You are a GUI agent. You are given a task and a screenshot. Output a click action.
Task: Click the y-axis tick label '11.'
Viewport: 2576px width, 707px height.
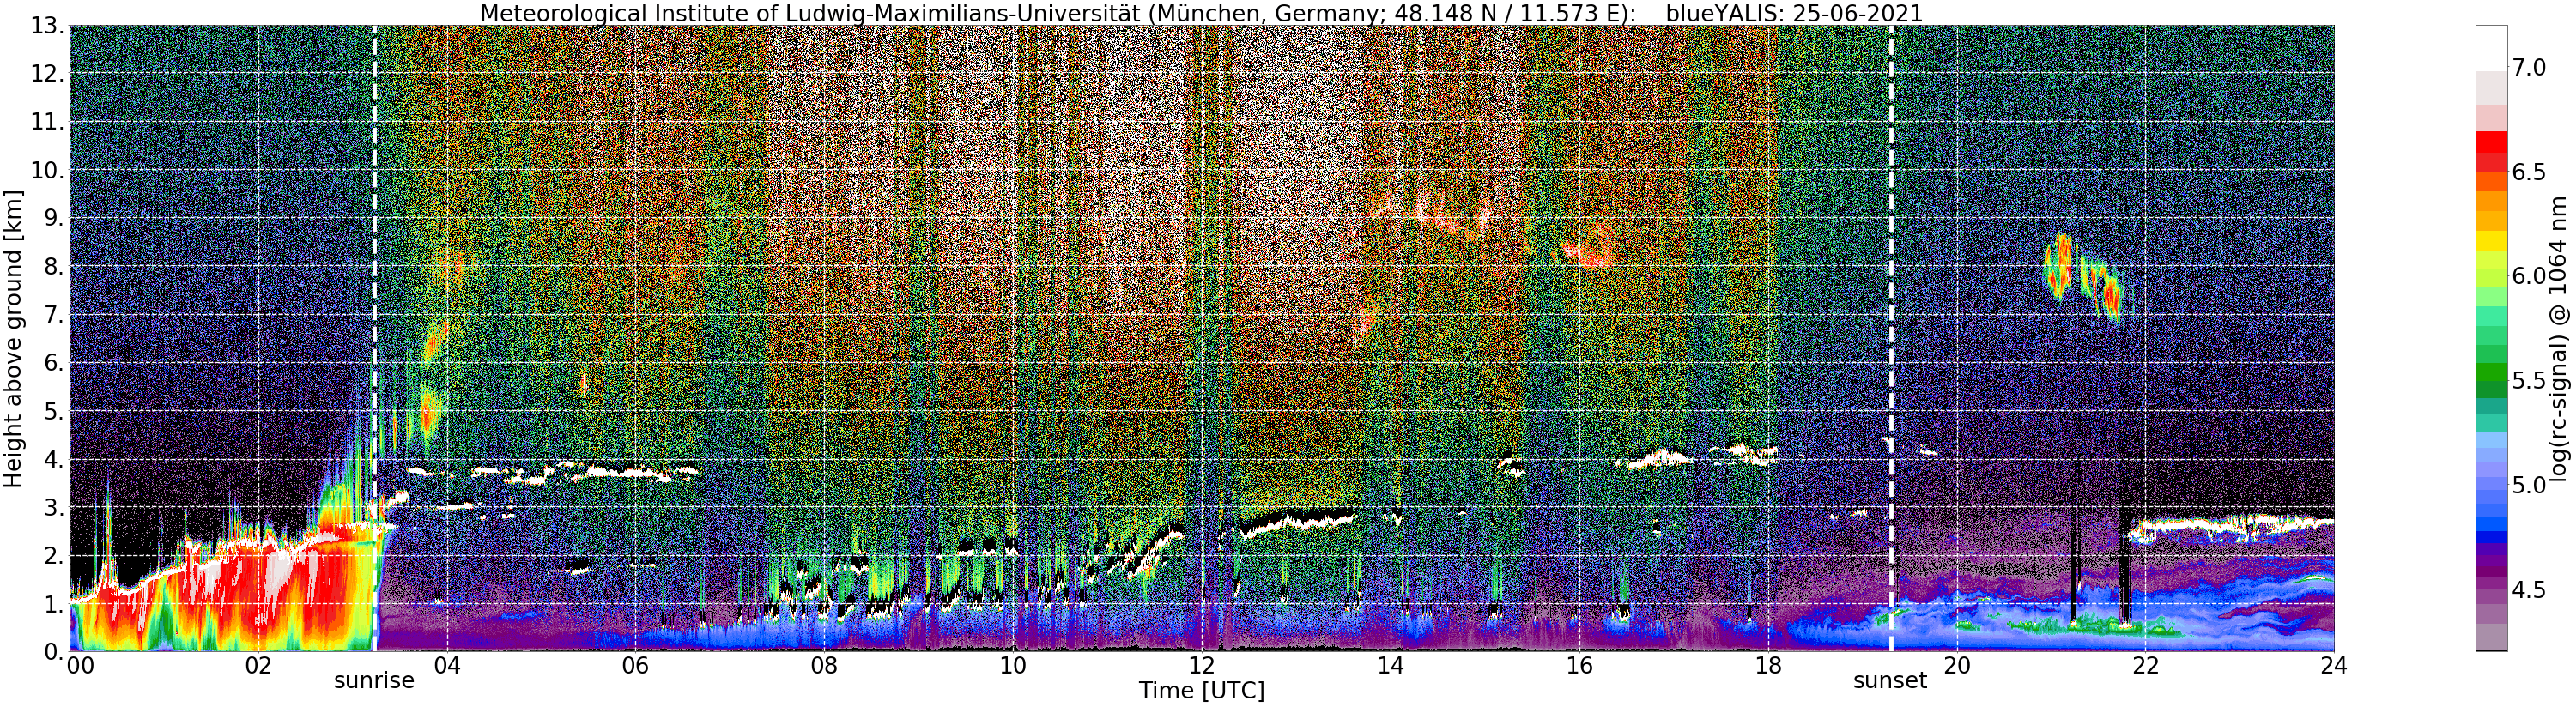coord(47,122)
